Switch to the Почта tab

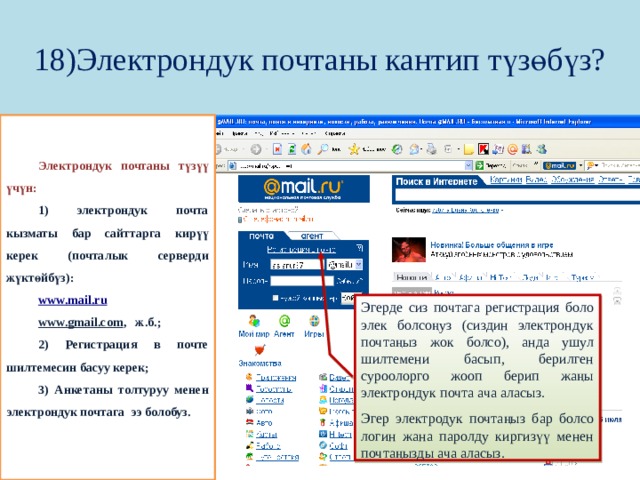point(262,236)
